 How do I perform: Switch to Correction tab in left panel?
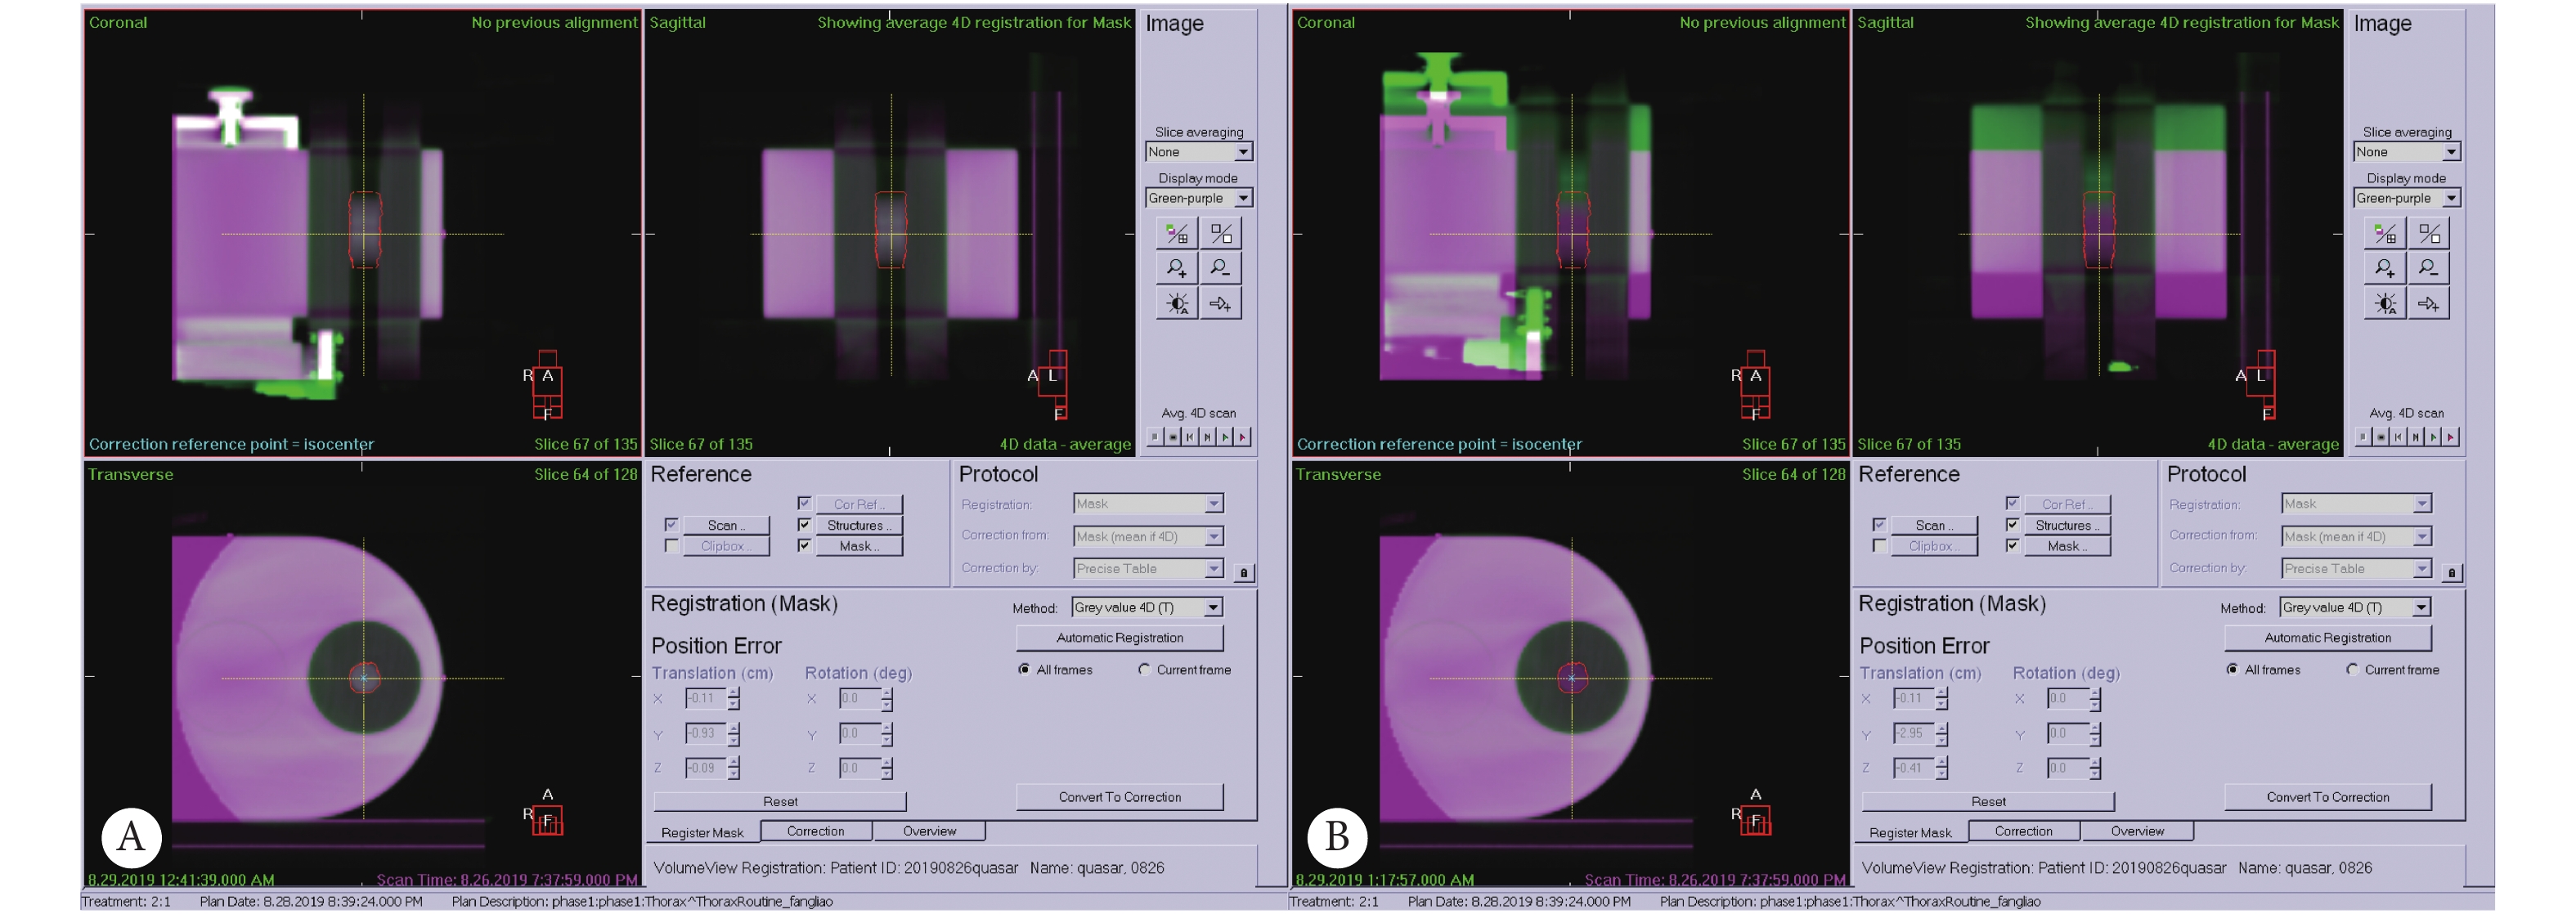point(815,831)
